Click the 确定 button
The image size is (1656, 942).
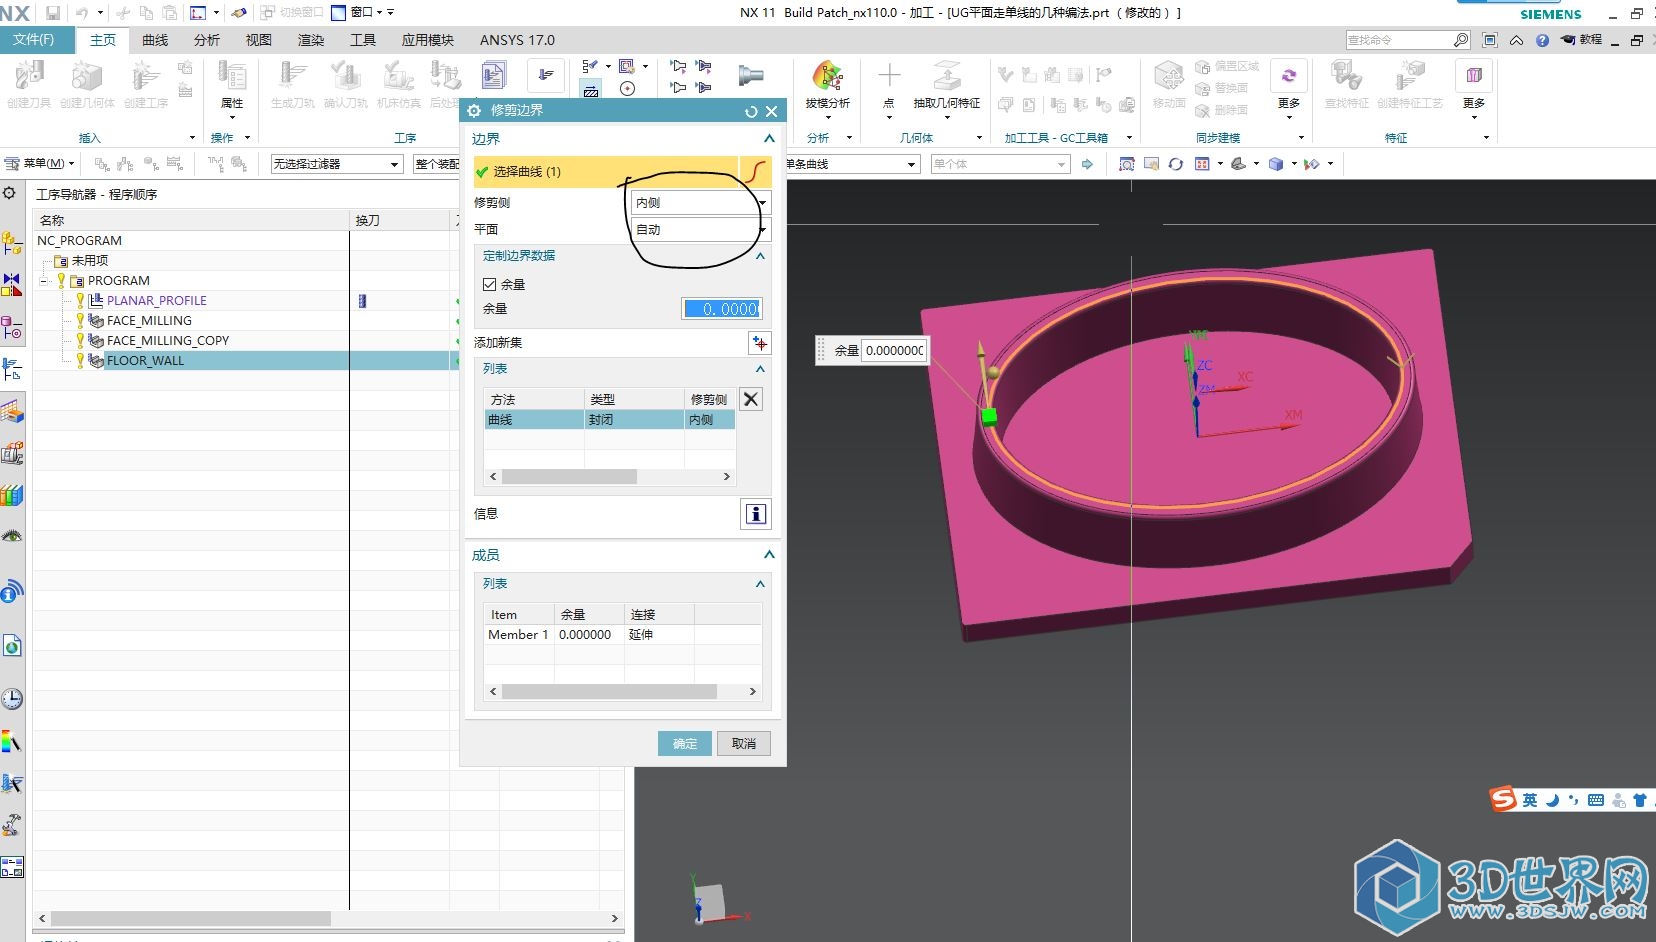tap(685, 744)
